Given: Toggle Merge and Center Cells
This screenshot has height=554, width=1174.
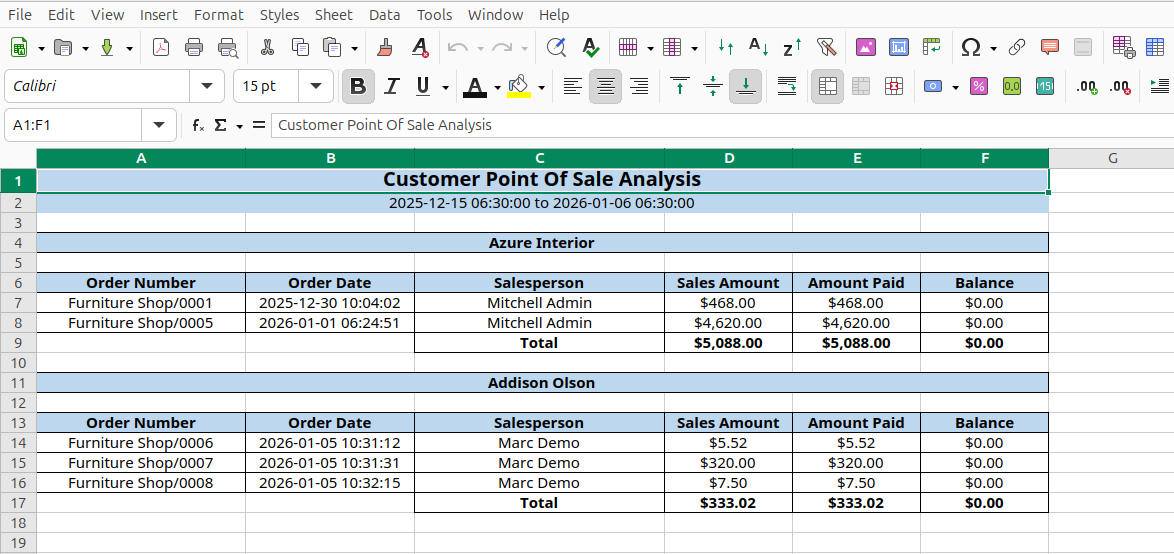Looking at the screenshot, I should 827,87.
